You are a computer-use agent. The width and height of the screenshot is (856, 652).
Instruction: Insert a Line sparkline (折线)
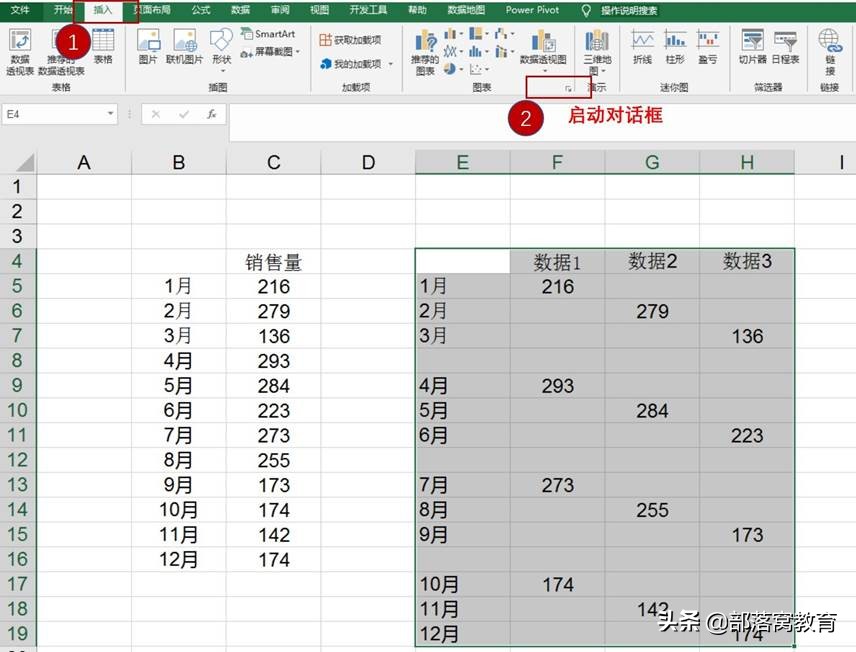[643, 47]
